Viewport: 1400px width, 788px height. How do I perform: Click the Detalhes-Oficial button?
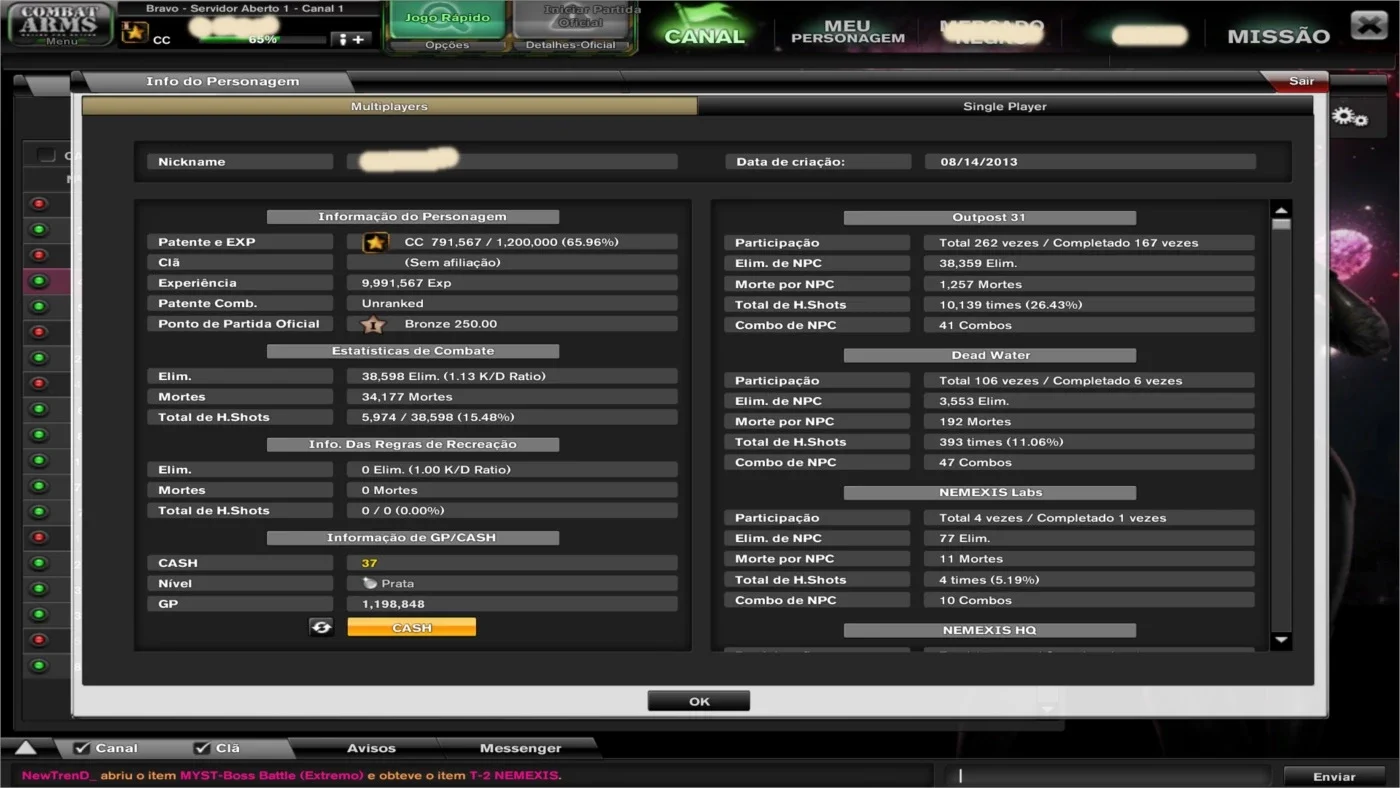570,45
